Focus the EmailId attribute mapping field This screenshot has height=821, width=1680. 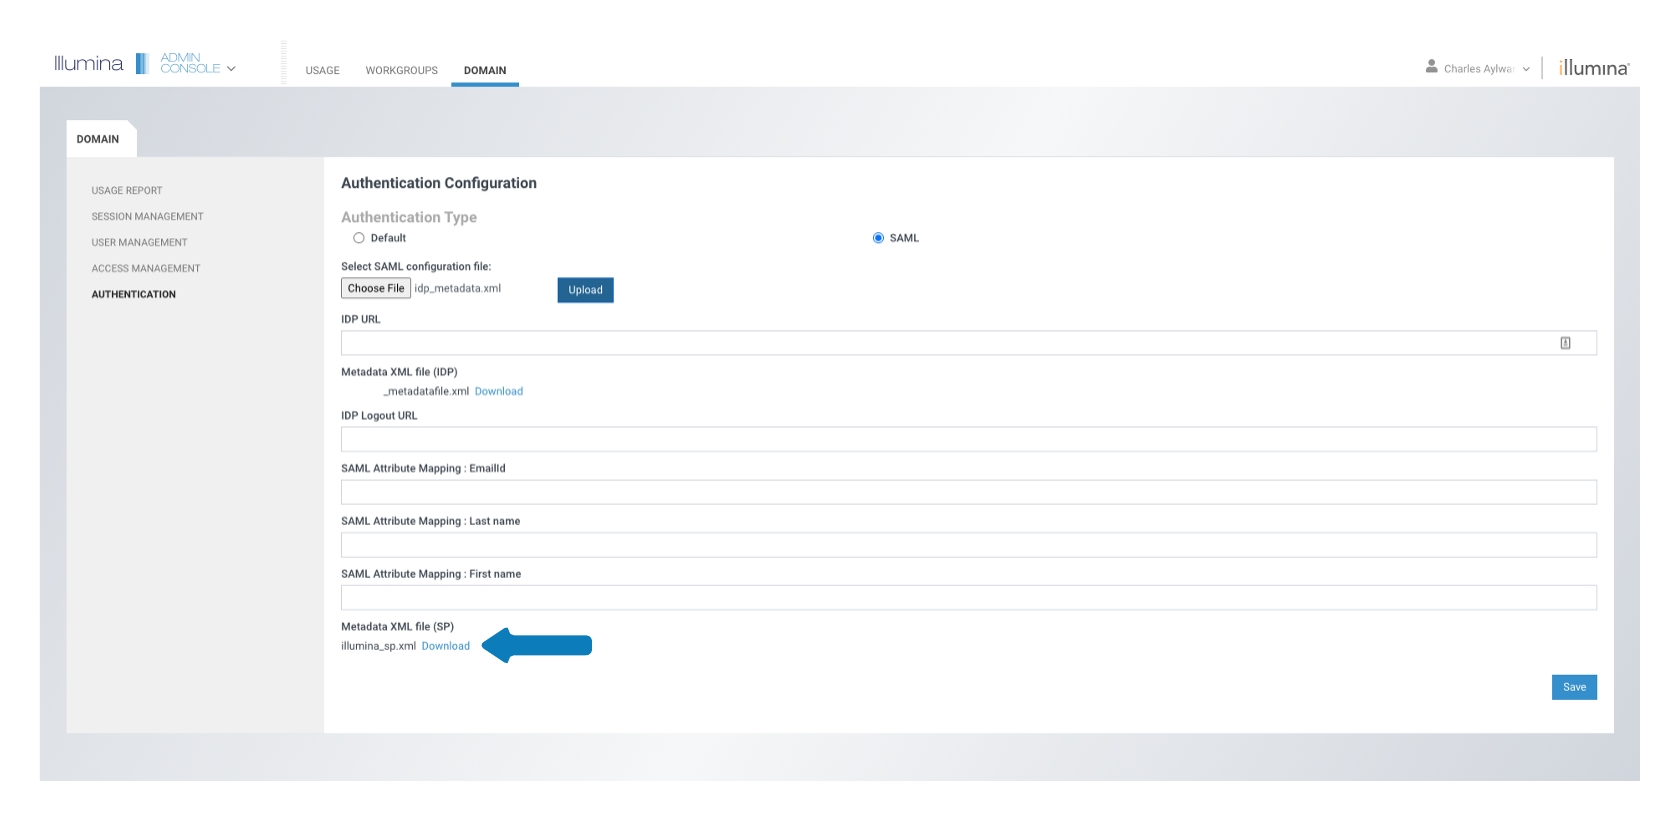968,493
